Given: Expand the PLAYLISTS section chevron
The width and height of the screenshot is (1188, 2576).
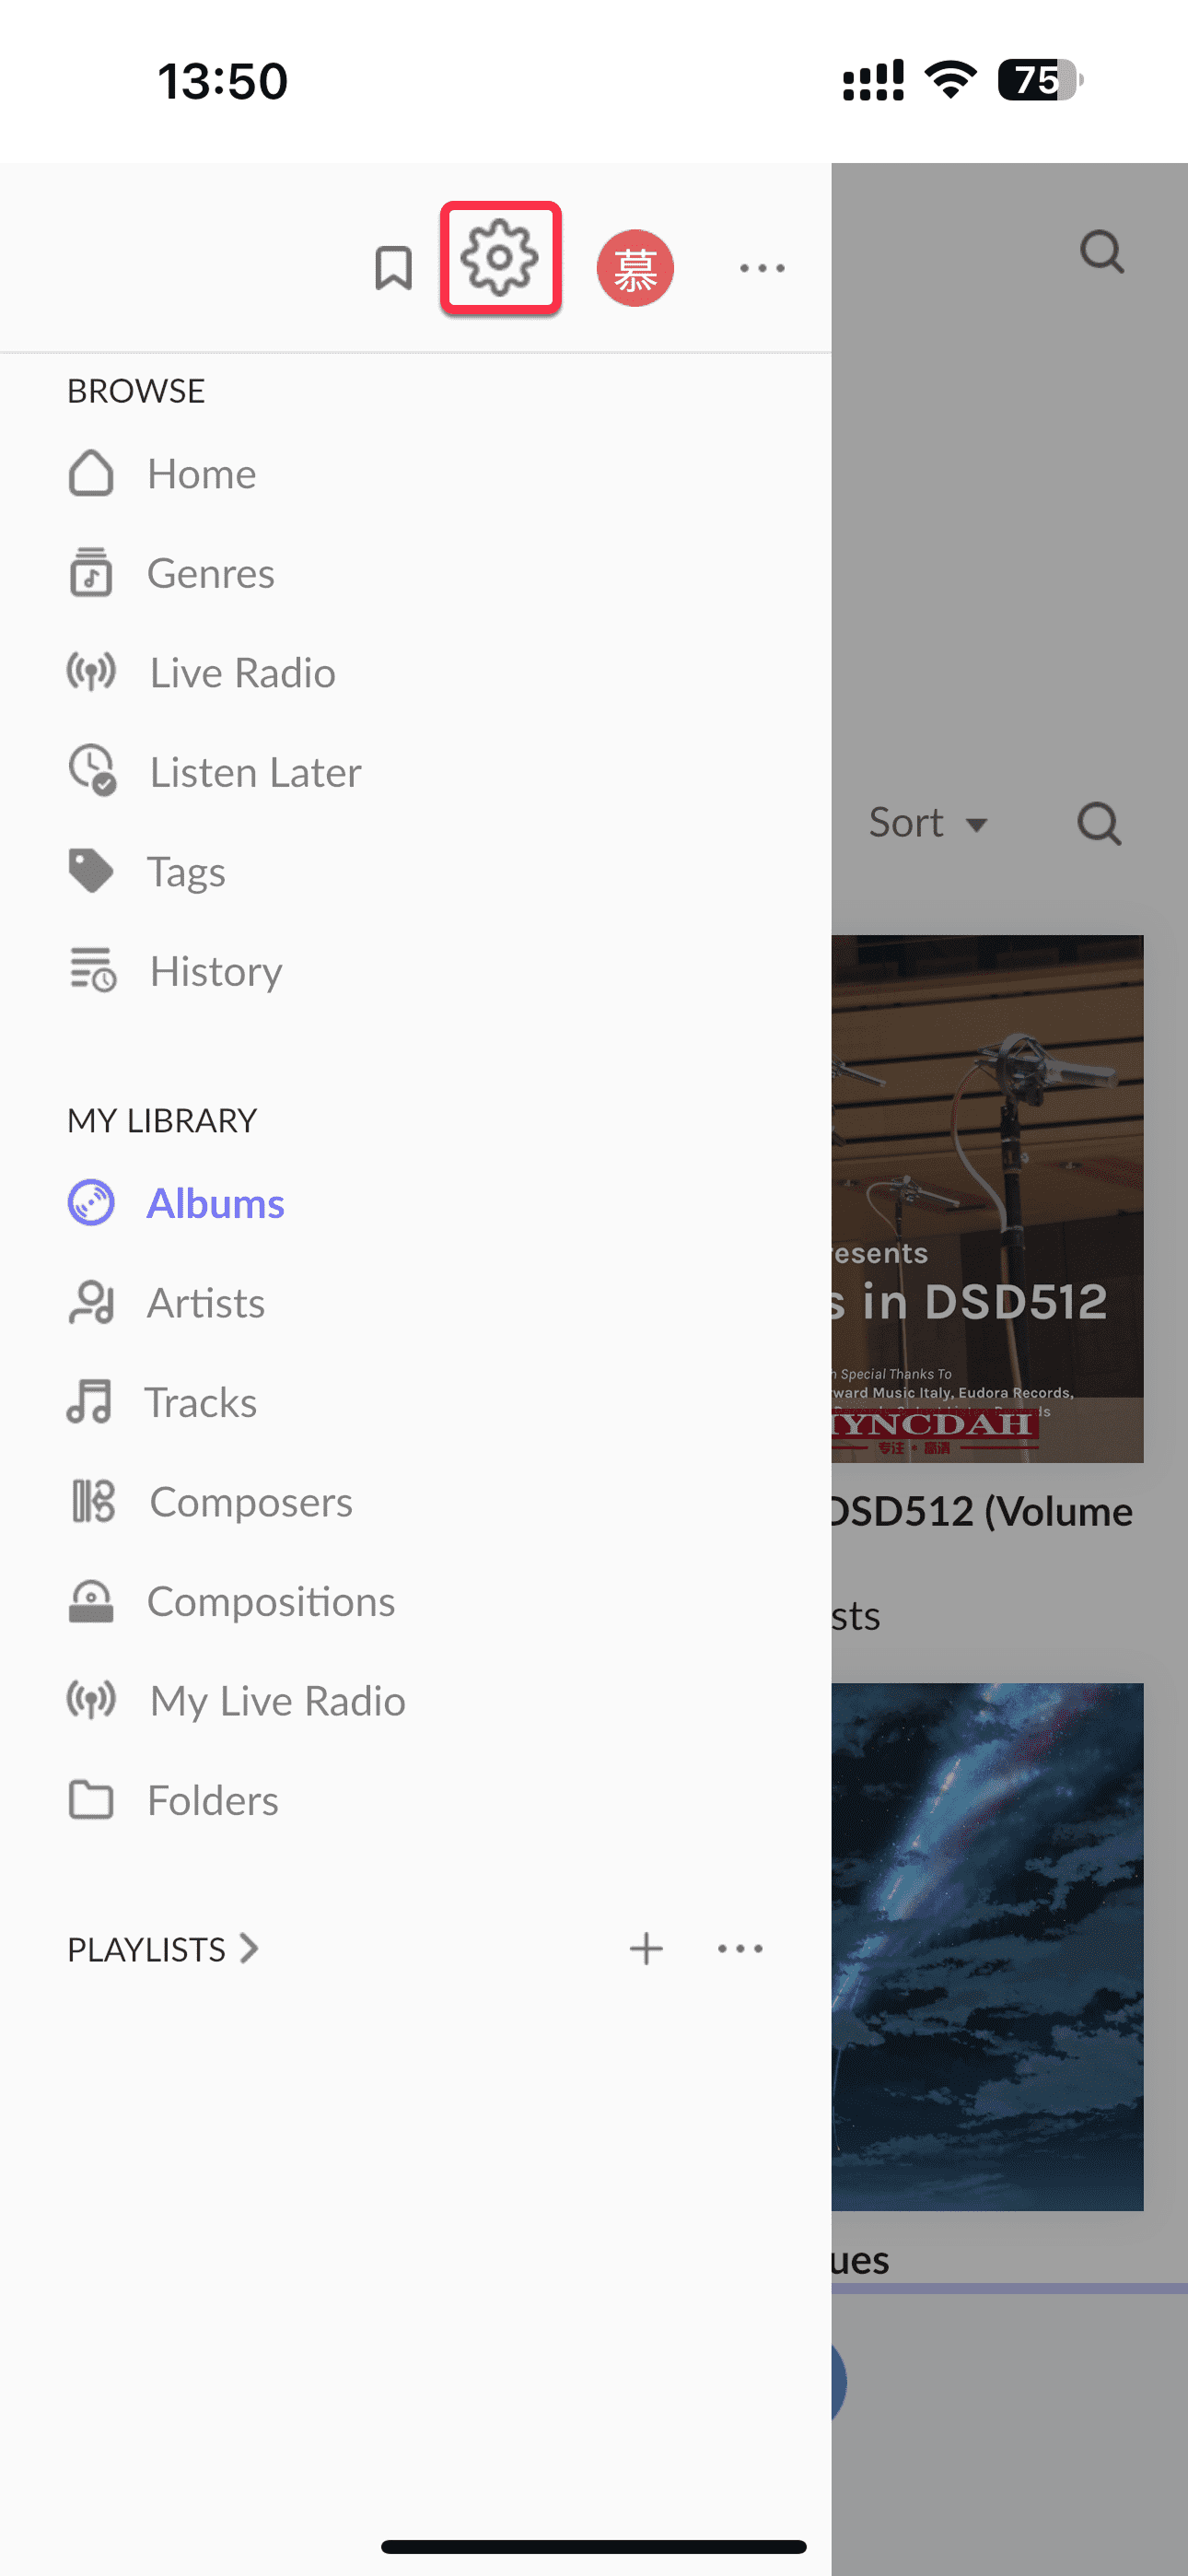Looking at the screenshot, I should (x=249, y=1948).
